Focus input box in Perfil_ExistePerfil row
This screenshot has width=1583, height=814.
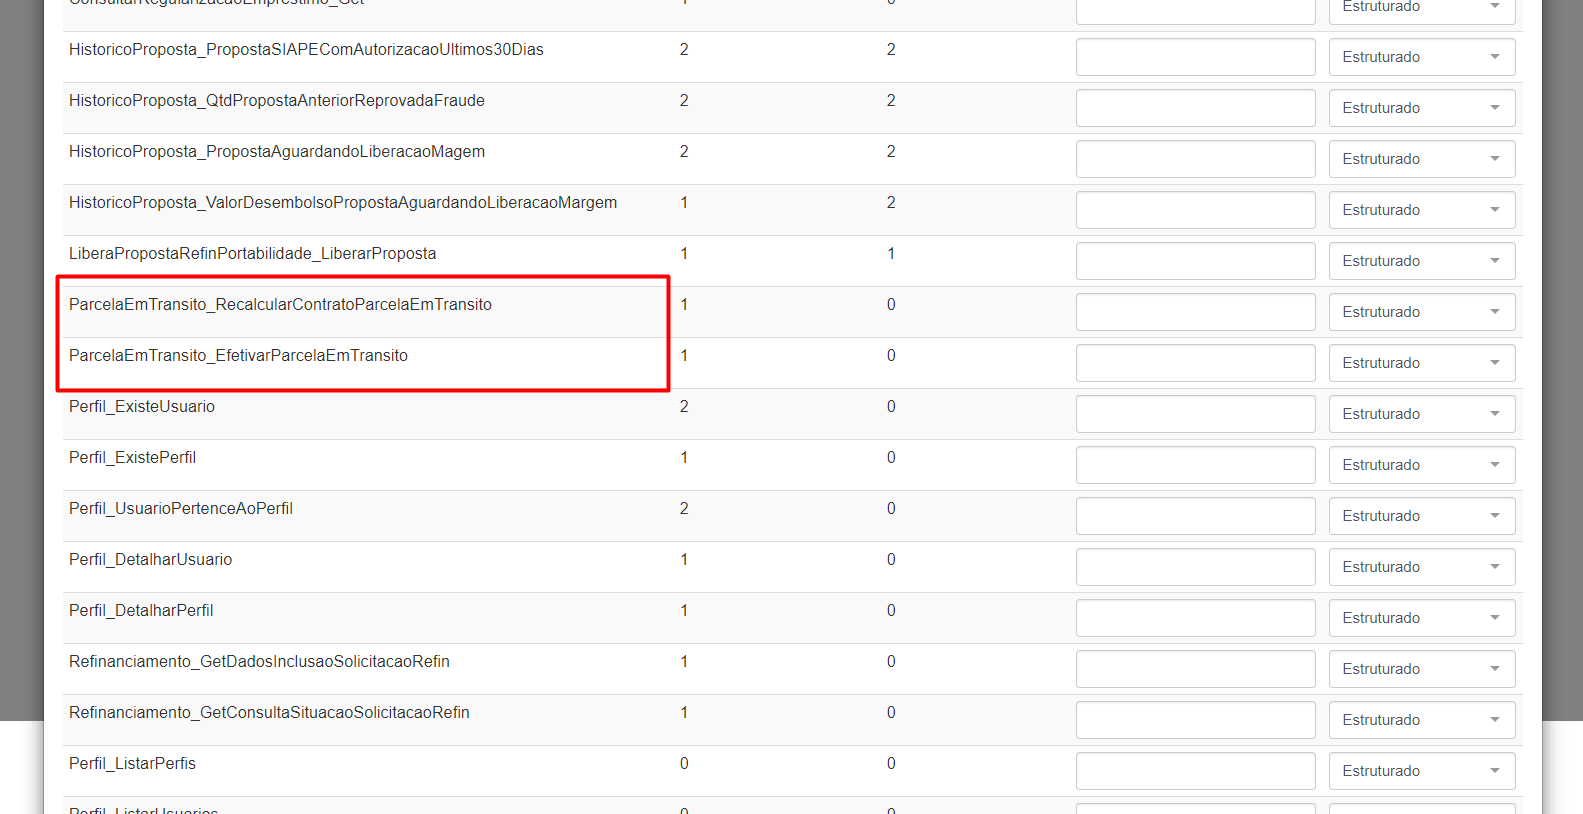1195,465
